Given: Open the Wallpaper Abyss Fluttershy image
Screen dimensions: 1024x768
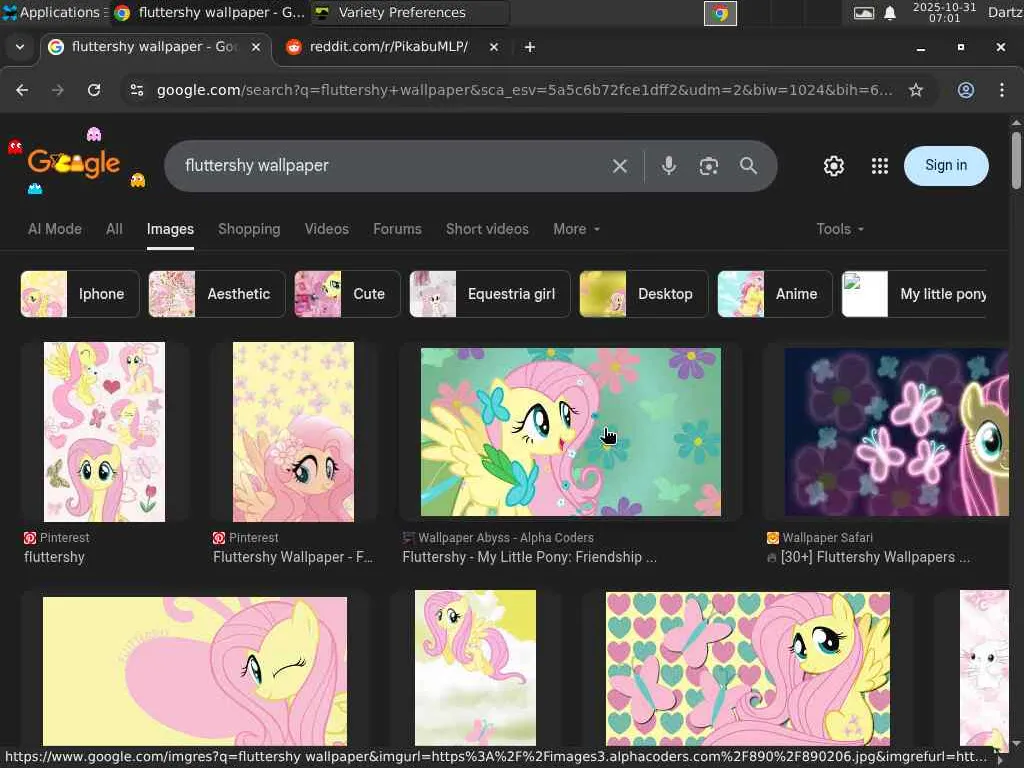Looking at the screenshot, I should [571, 432].
